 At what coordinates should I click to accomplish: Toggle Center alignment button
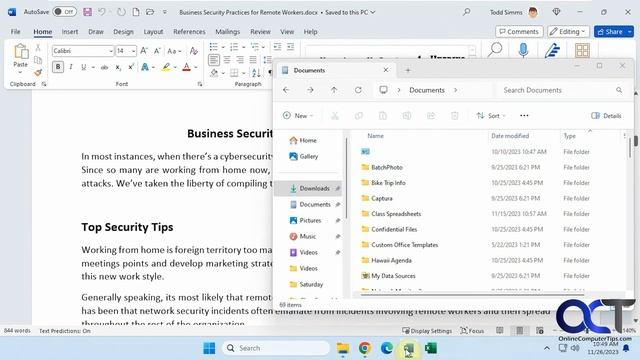227,60
